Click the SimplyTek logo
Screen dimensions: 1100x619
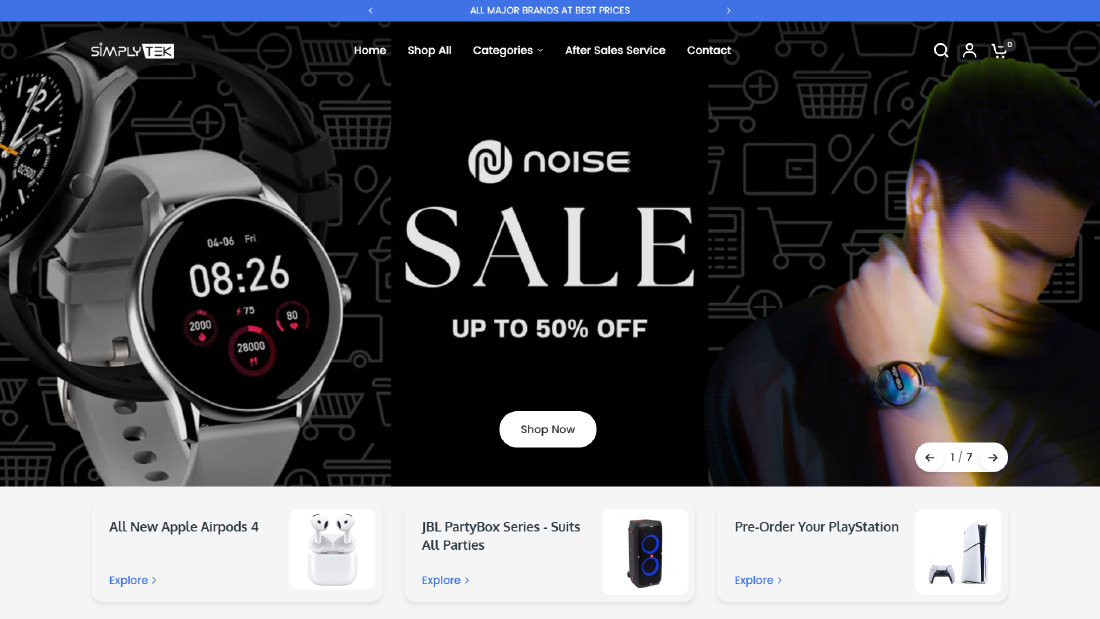coord(132,51)
